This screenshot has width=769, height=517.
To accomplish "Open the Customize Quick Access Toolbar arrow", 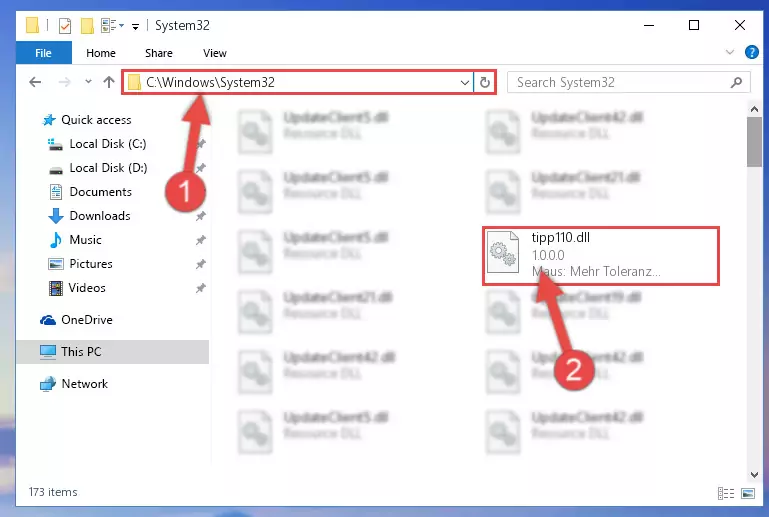I will pyautogui.click(x=135, y=26).
